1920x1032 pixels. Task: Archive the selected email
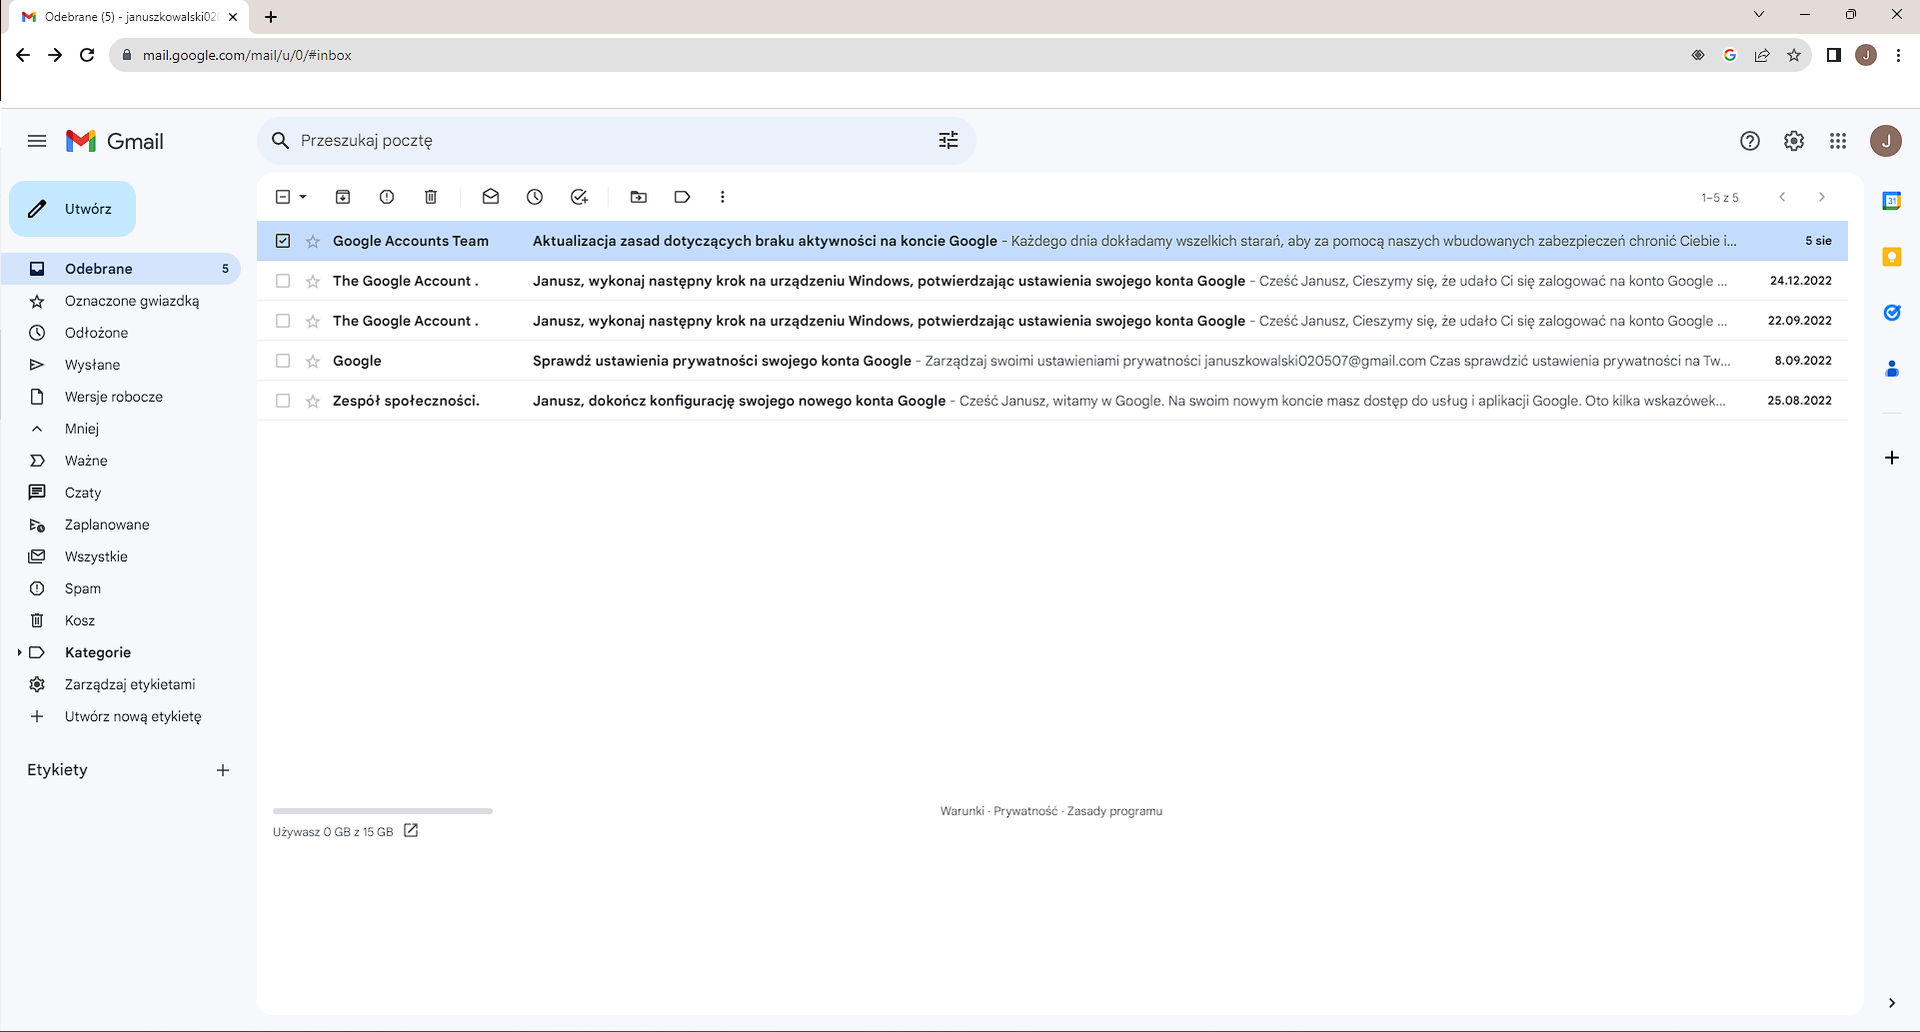point(343,197)
